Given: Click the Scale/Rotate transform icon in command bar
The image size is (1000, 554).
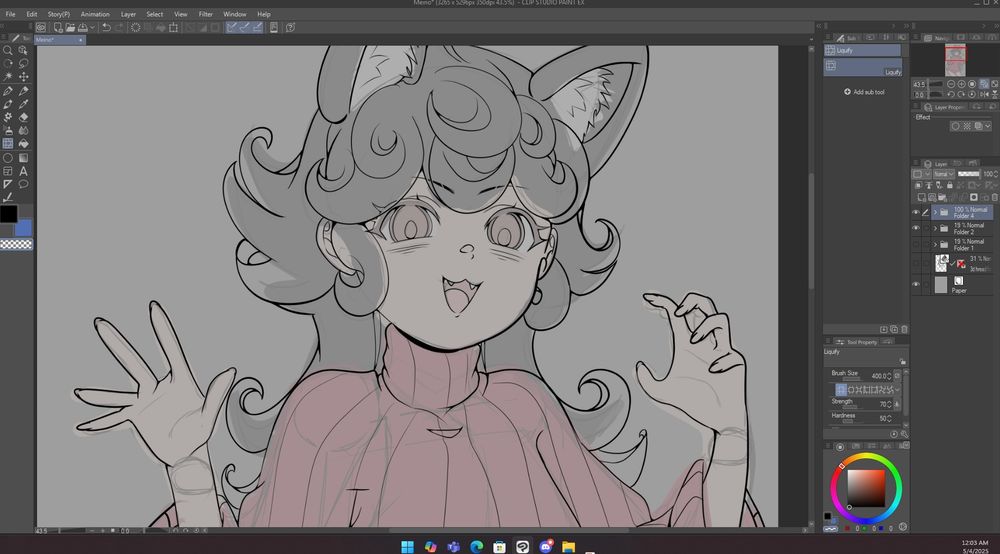Looking at the screenshot, I should pos(173,27).
